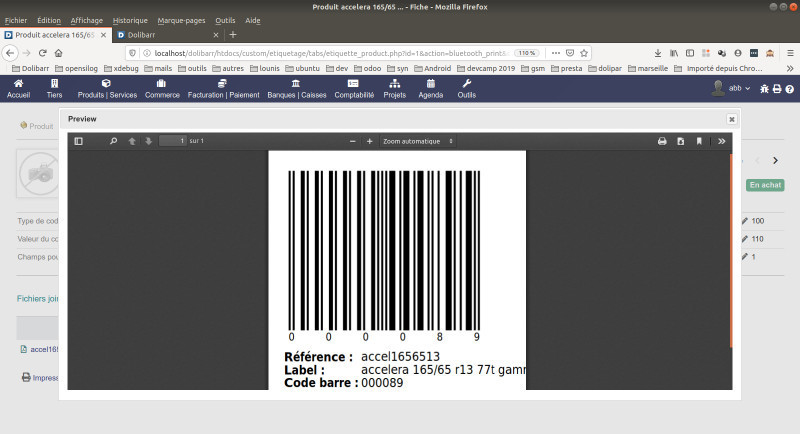
Task: Open Outils menu in Dolibarr
Action: [x=466, y=89]
